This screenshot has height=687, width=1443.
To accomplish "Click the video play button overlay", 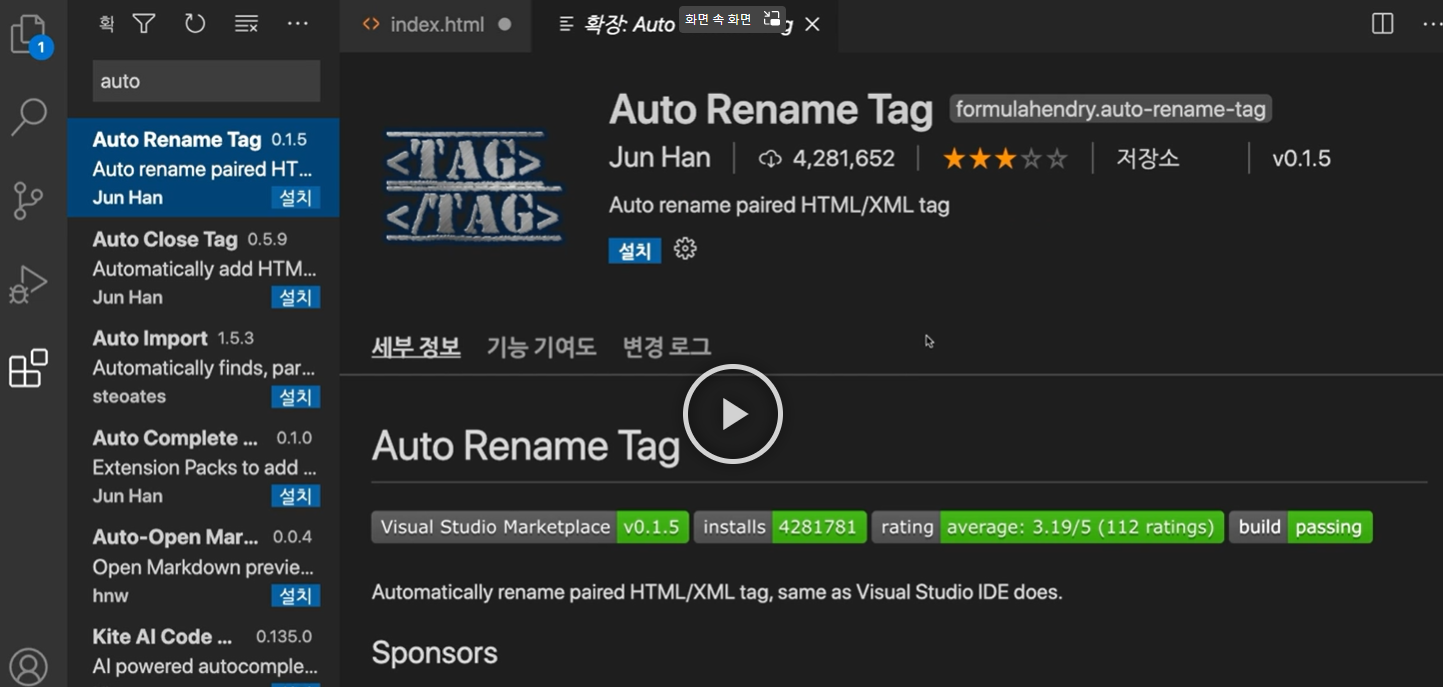I will point(733,414).
